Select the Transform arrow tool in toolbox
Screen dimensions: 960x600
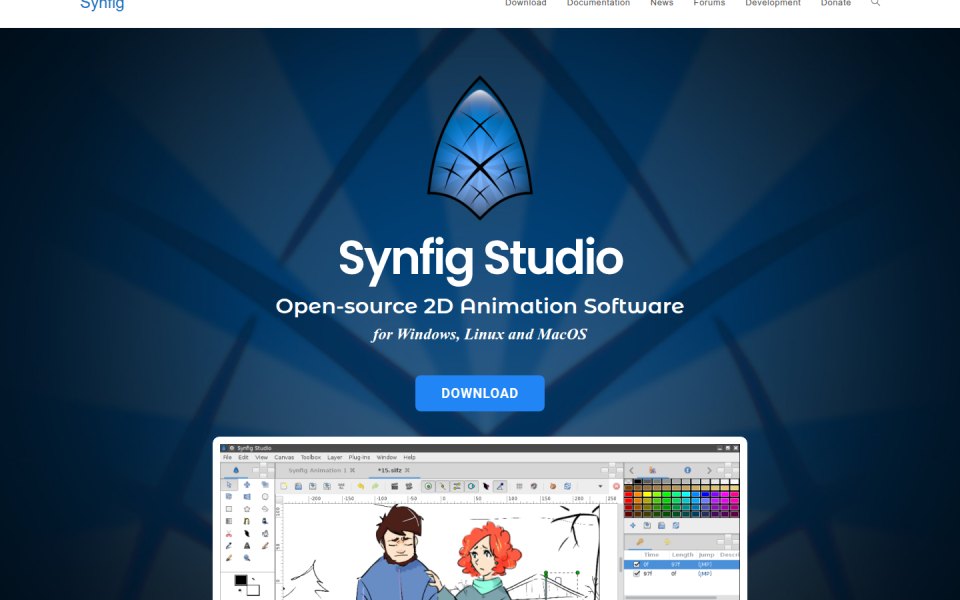click(229, 484)
